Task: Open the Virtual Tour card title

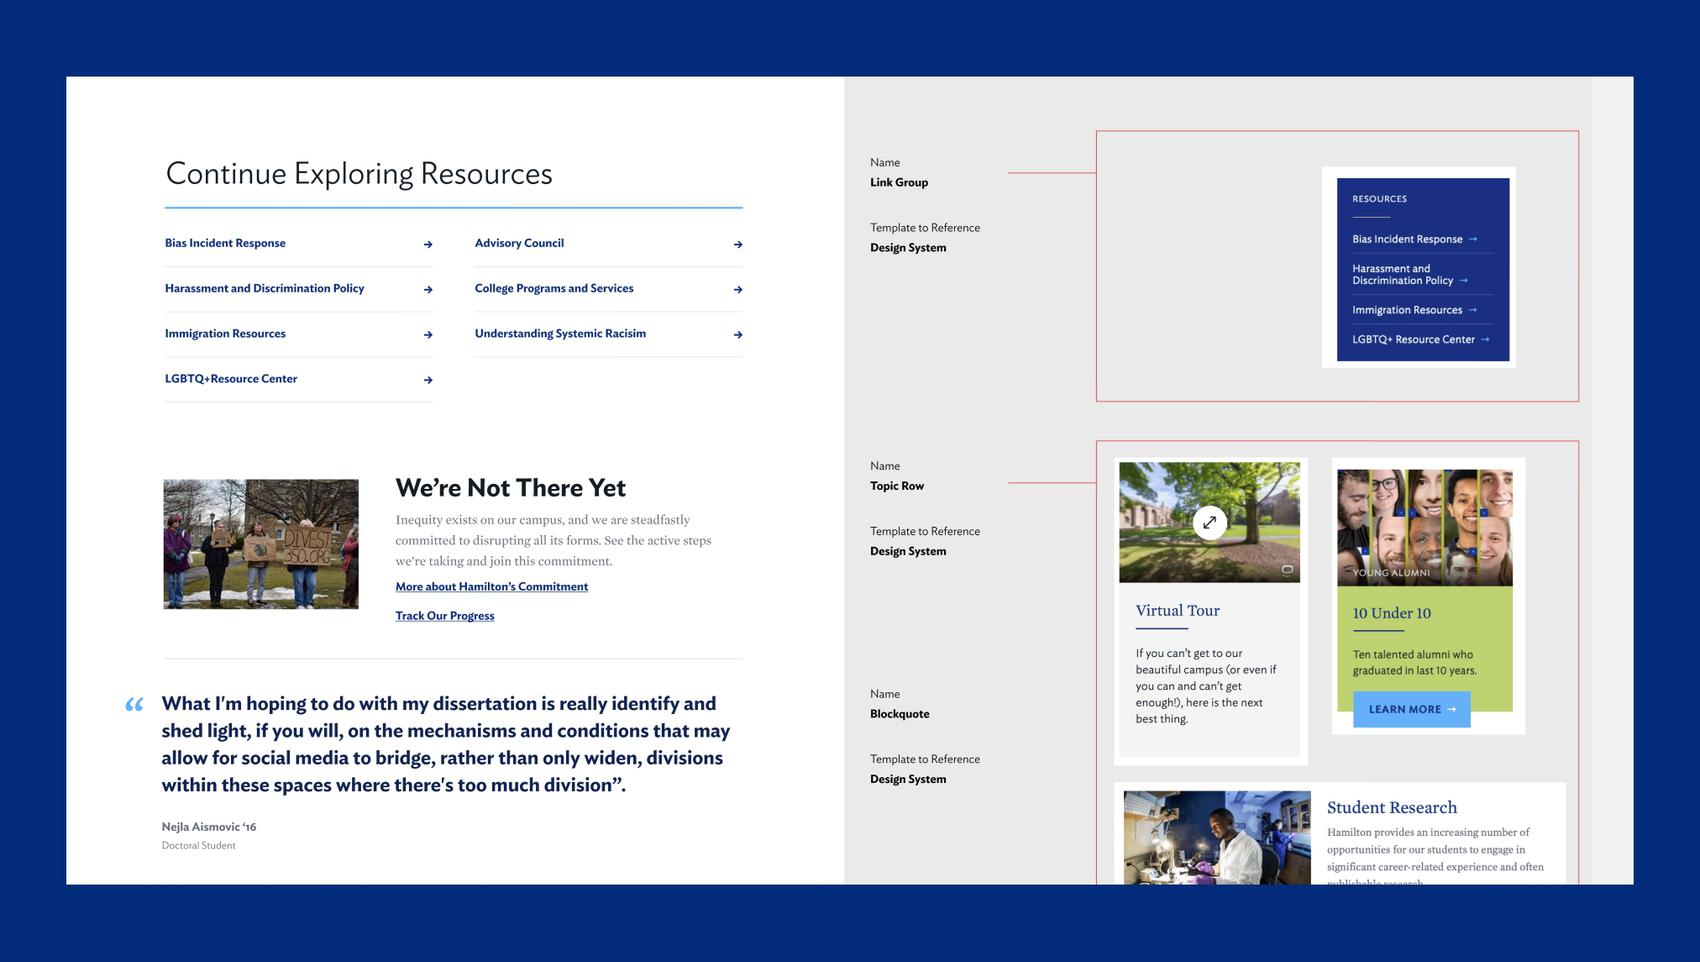Action: point(1177,610)
